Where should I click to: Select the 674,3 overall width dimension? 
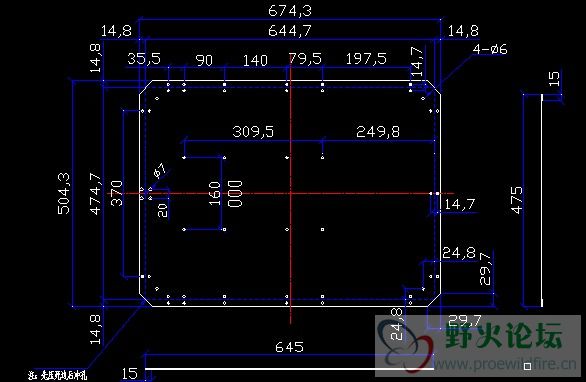290,10
